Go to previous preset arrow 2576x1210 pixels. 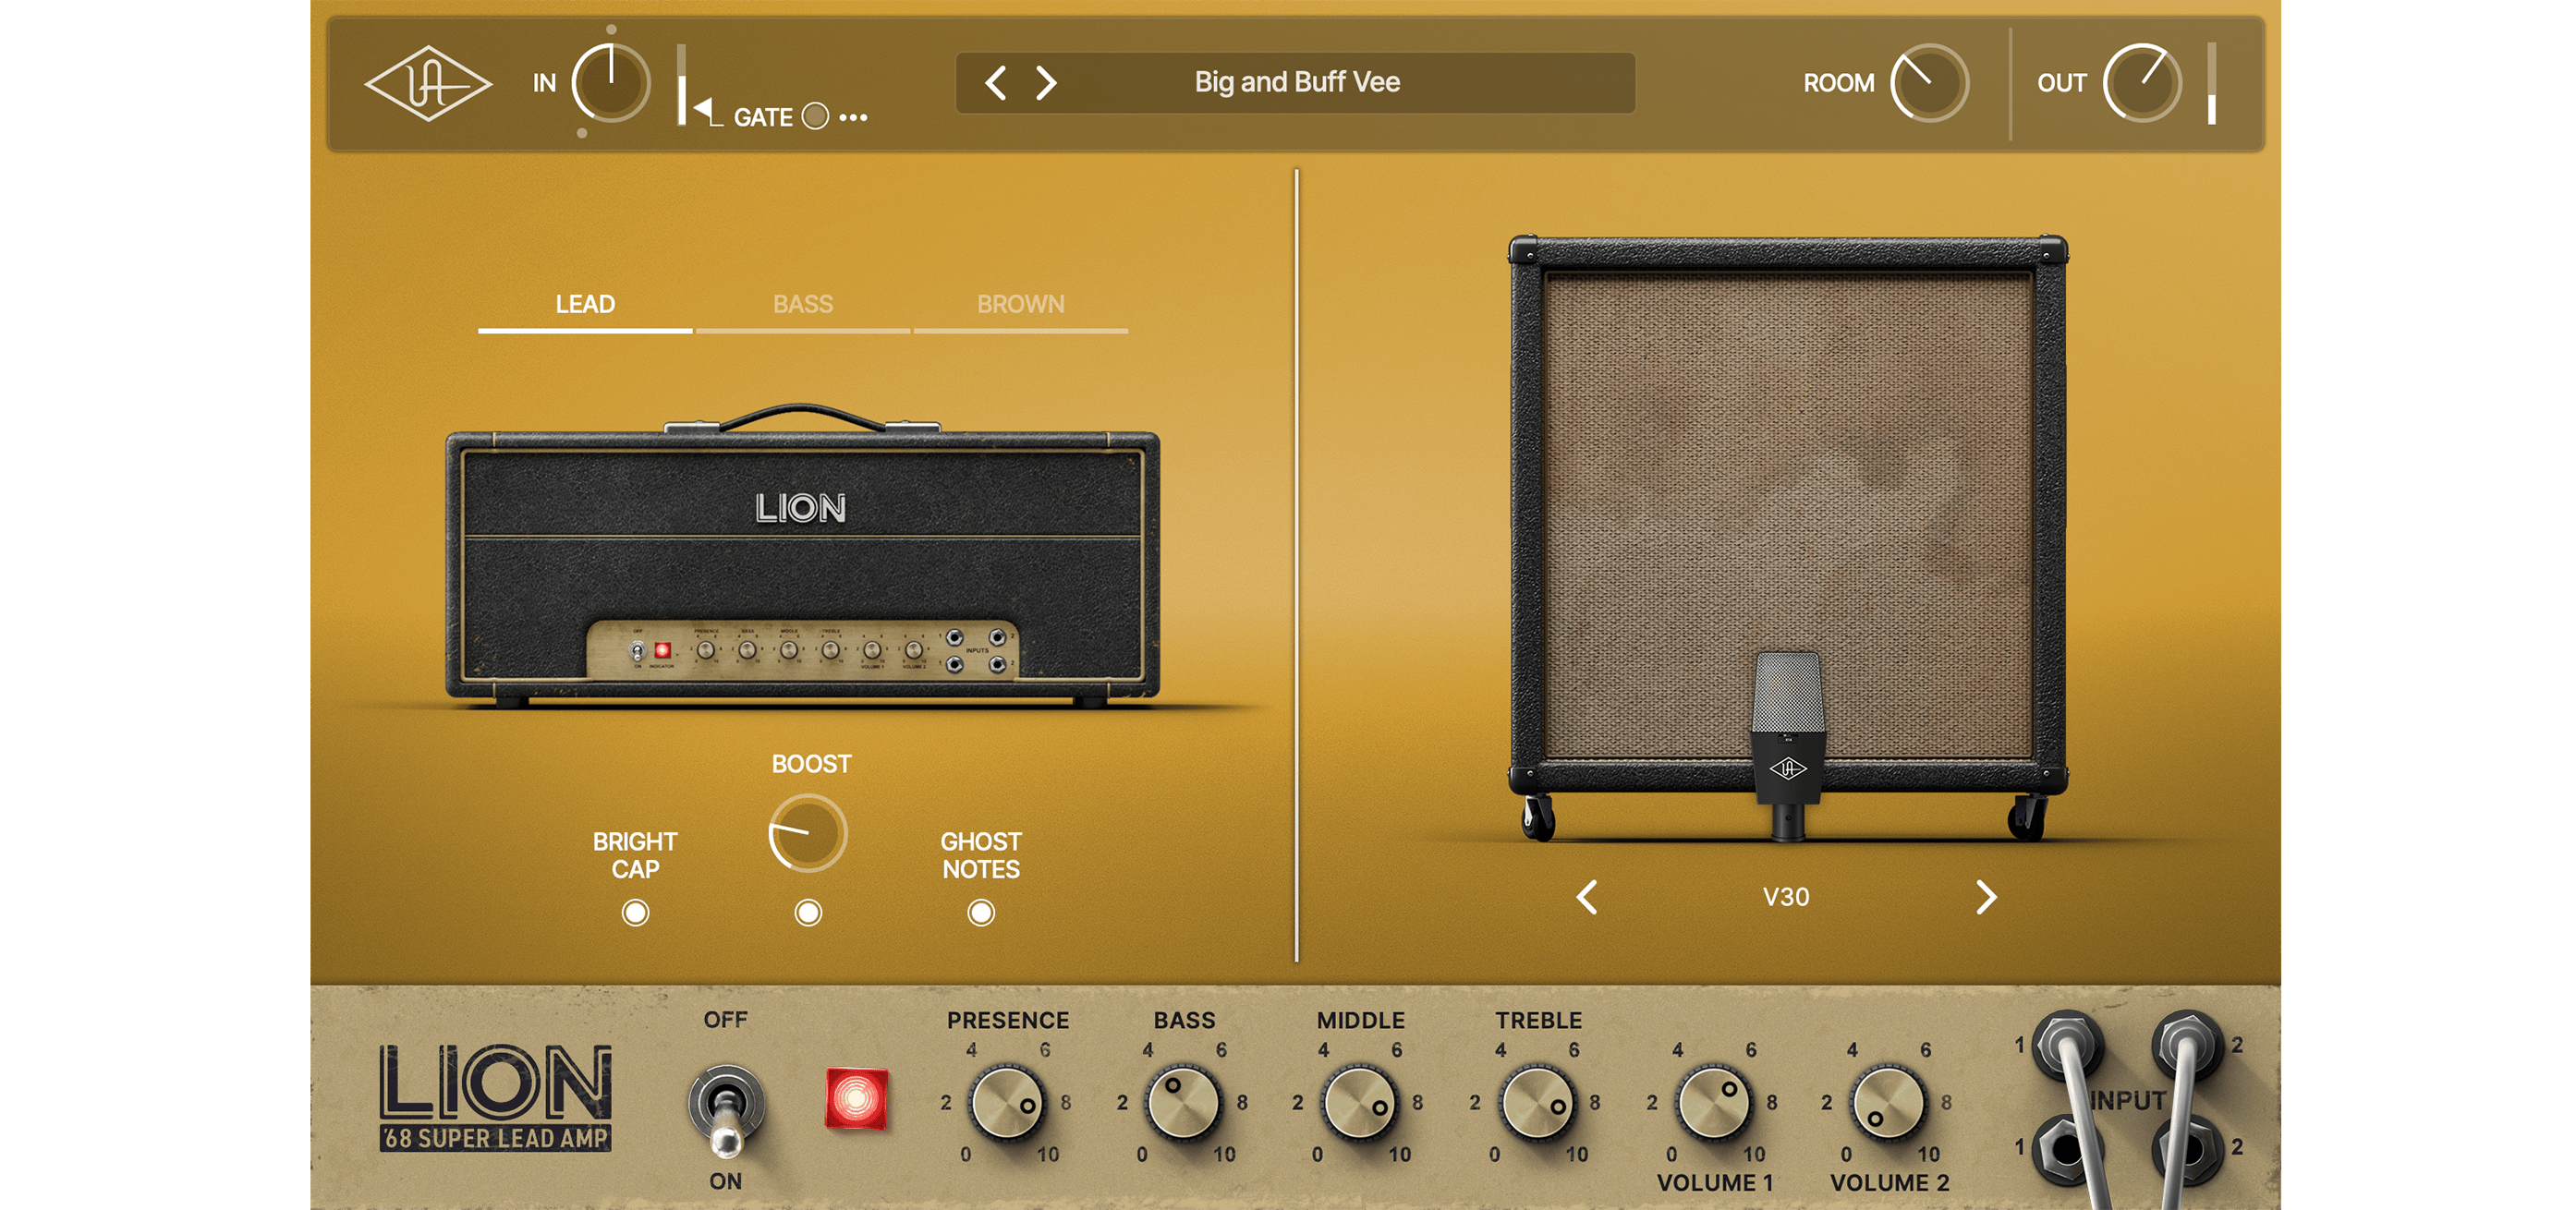pos(995,83)
